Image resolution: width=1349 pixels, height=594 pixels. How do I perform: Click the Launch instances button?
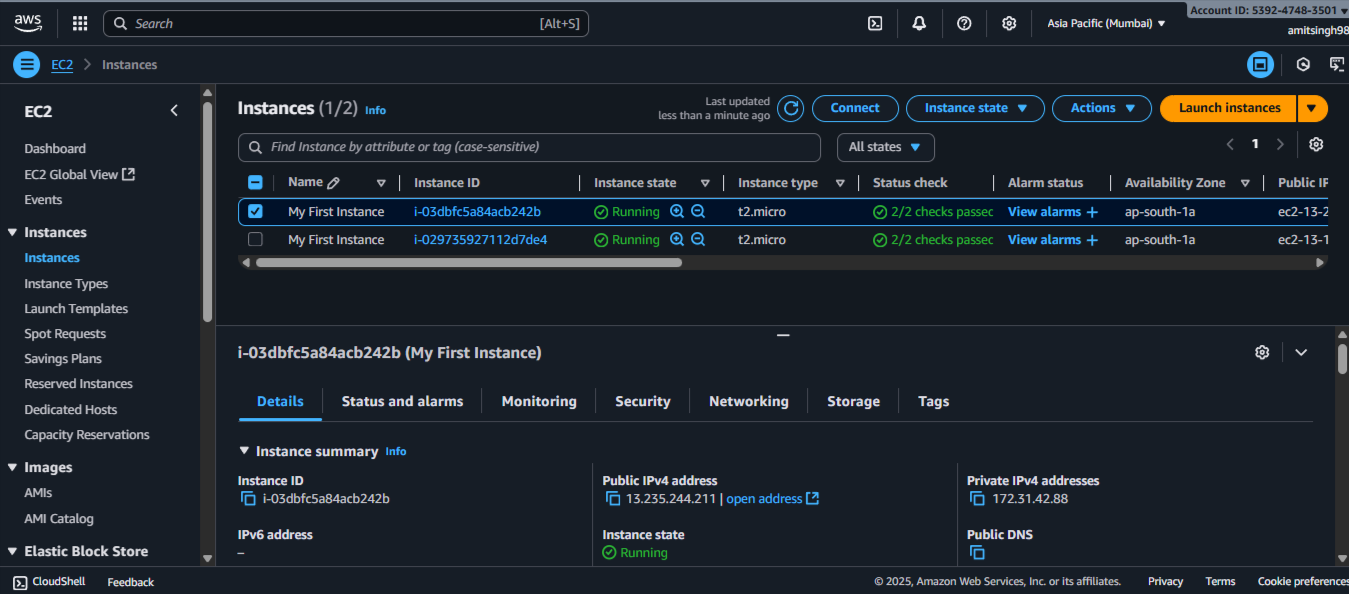coord(1229,108)
